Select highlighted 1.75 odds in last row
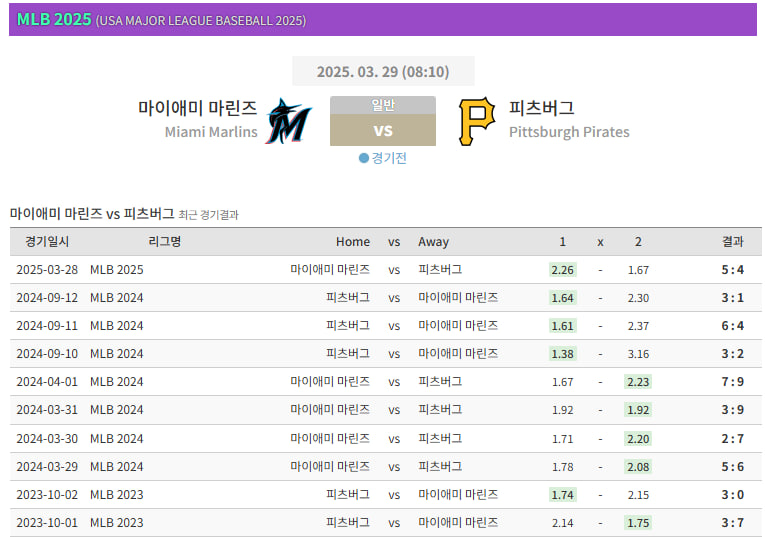Image resolution: width=765 pixels, height=537 pixels. [638, 523]
